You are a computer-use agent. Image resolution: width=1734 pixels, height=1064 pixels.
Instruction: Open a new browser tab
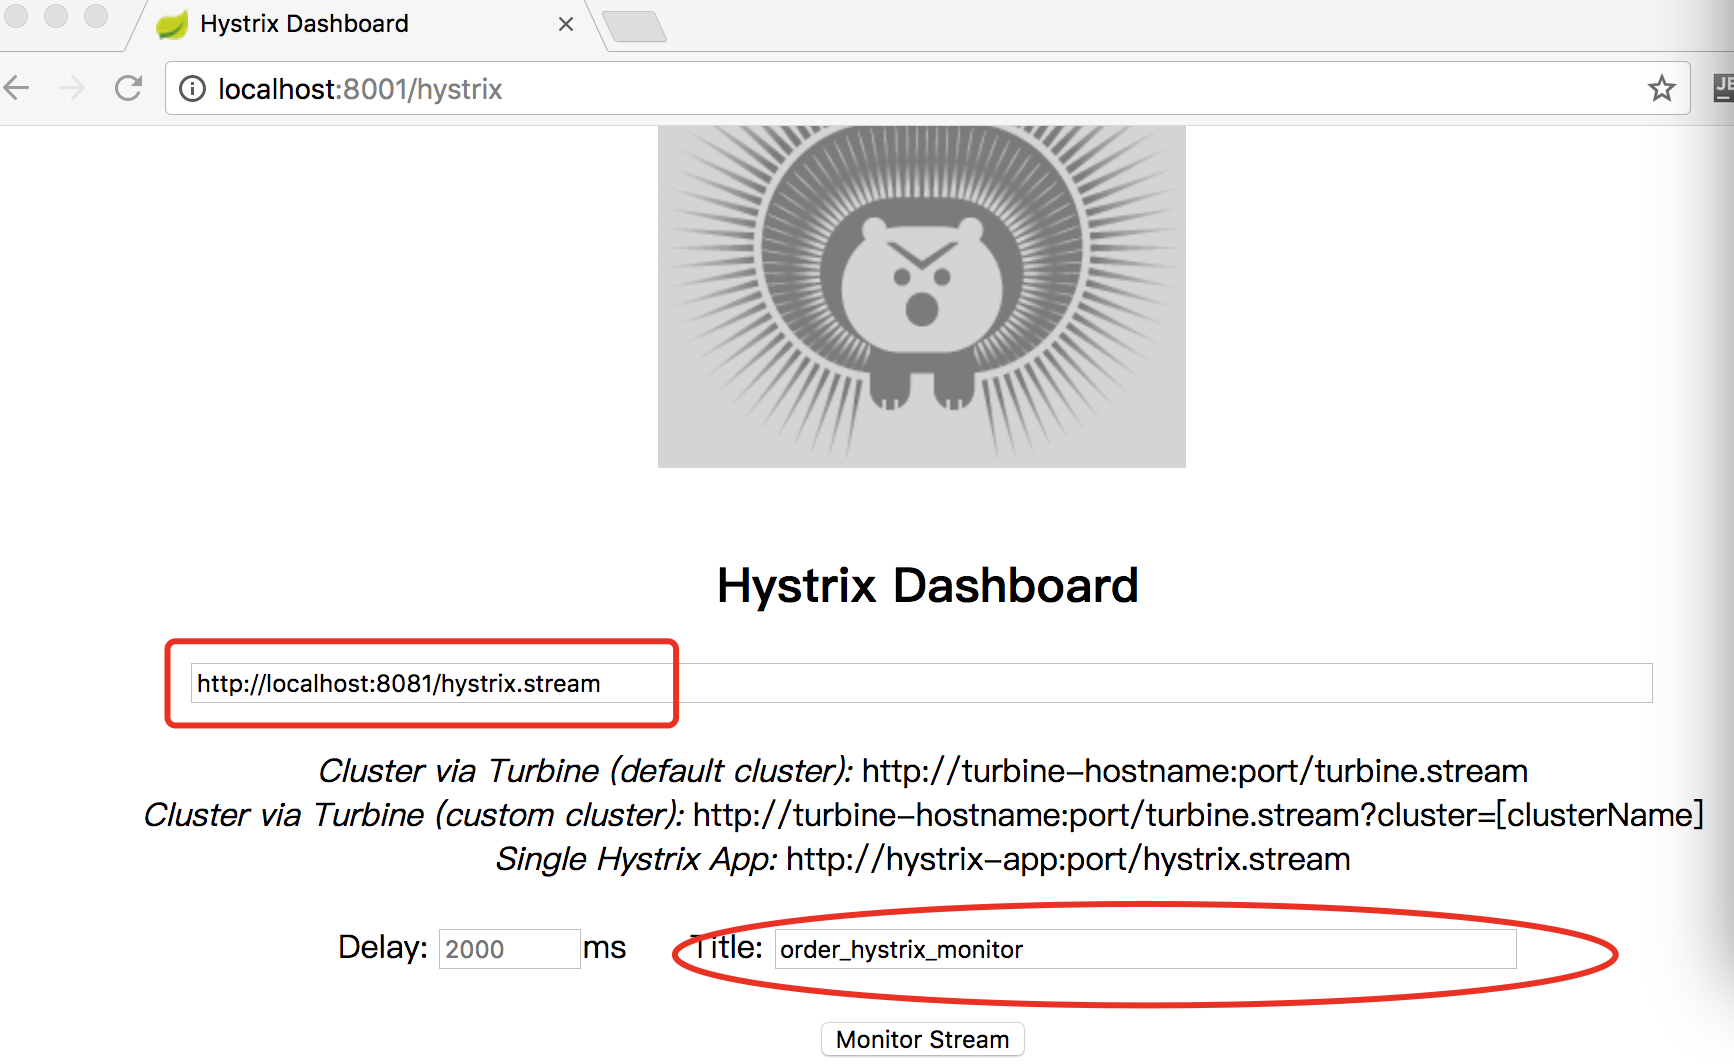(x=634, y=26)
